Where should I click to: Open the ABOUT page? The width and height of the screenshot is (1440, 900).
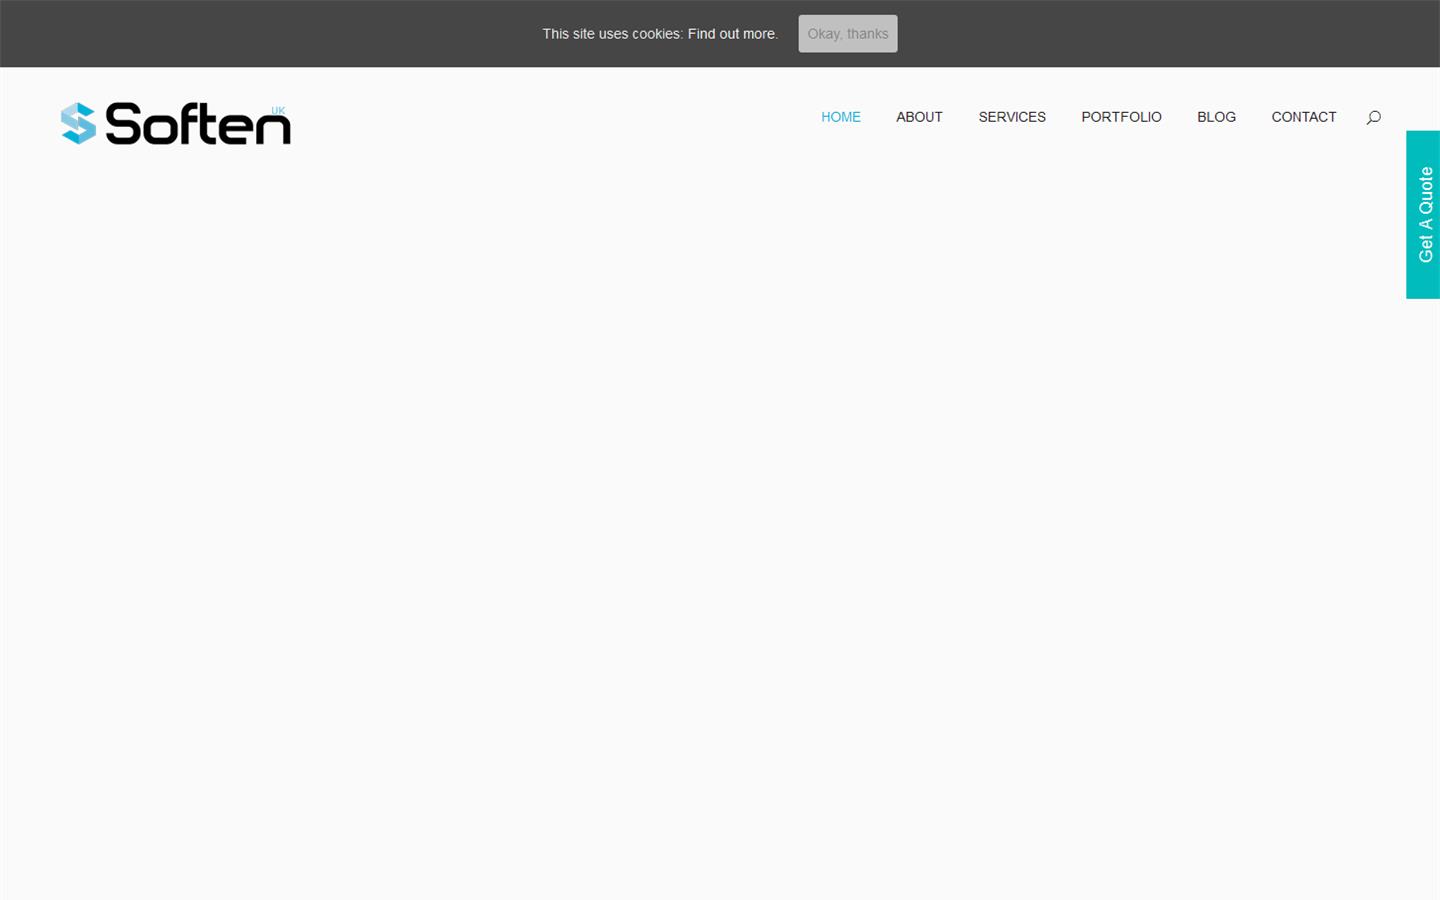tap(919, 117)
